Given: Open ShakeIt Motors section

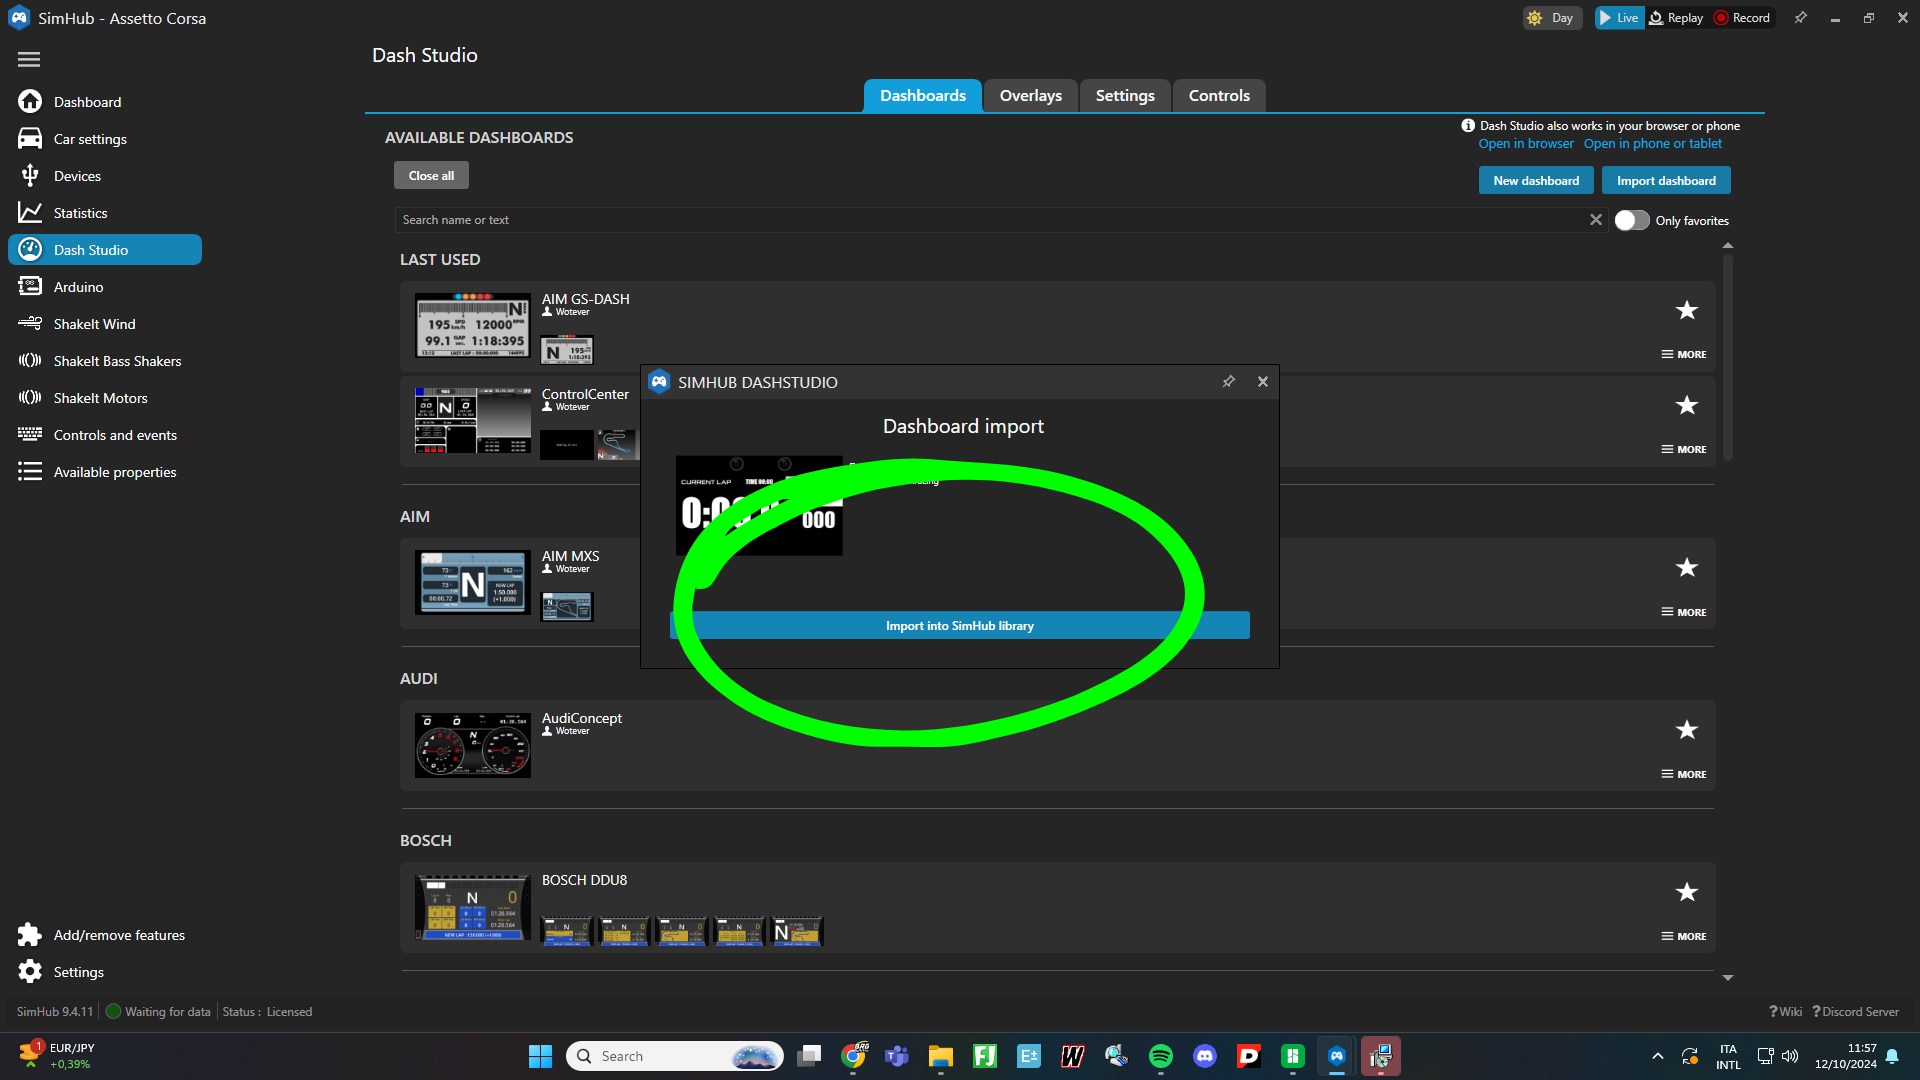Looking at the screenshot, I should pos(100,398).
